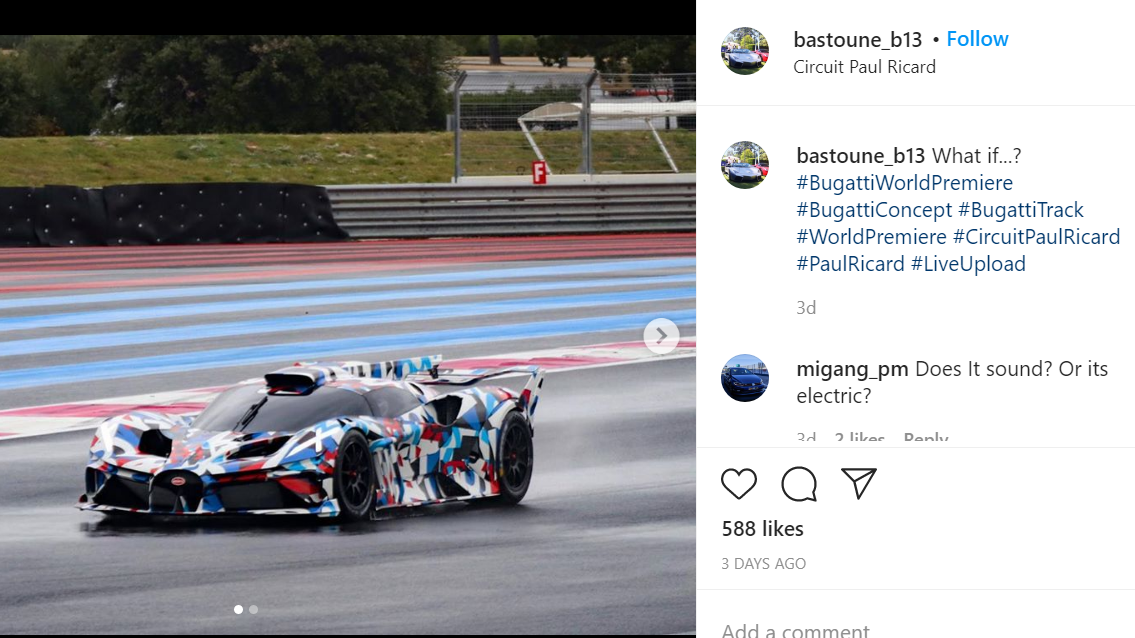
Task: Open bastoune_b13 avatar beside caption
Action: pos(744,165)
